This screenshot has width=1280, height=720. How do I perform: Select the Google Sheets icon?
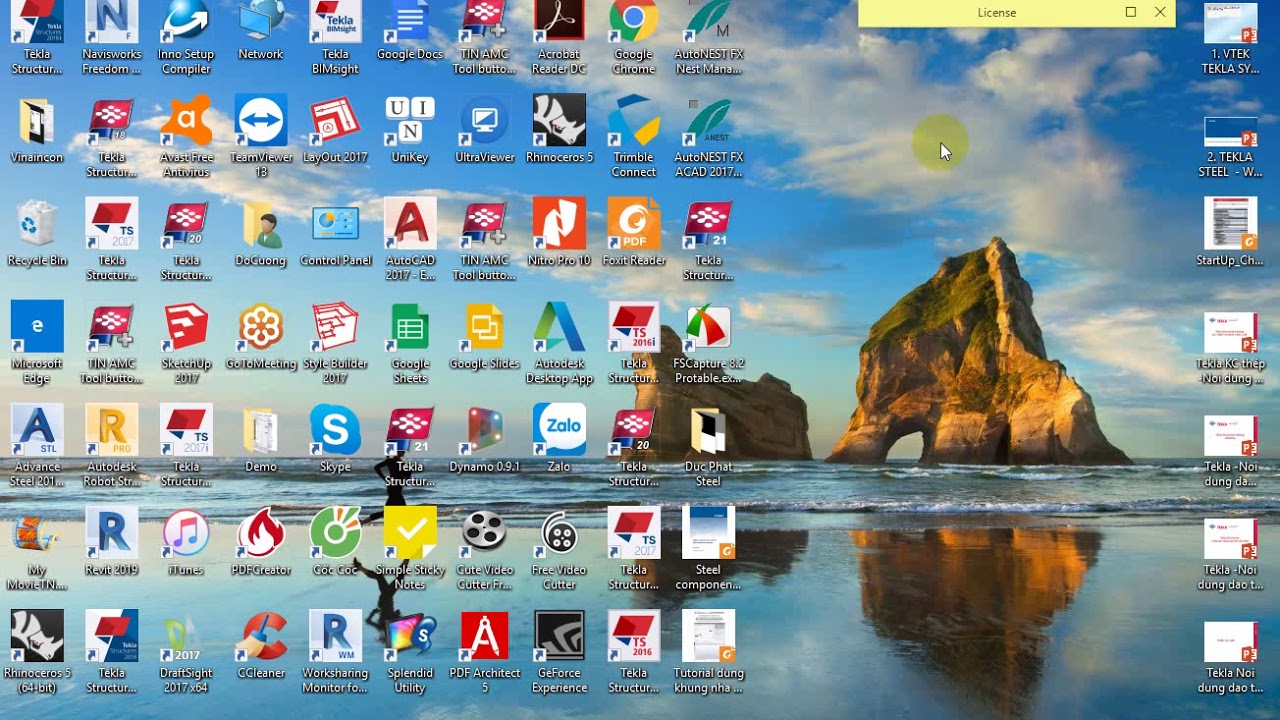pos(410,343)
